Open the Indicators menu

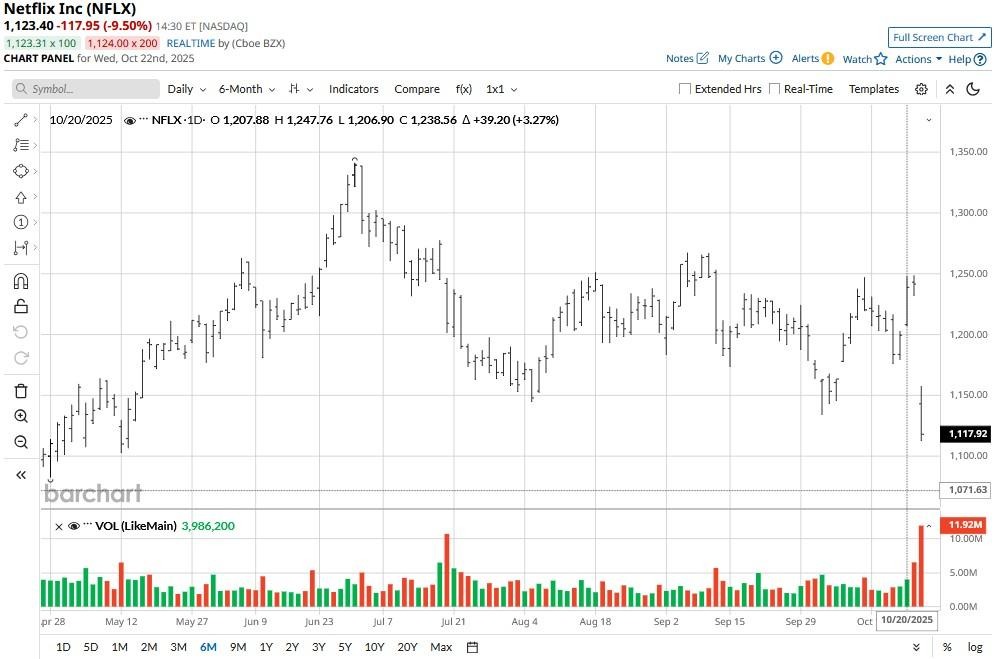point(353,89)
